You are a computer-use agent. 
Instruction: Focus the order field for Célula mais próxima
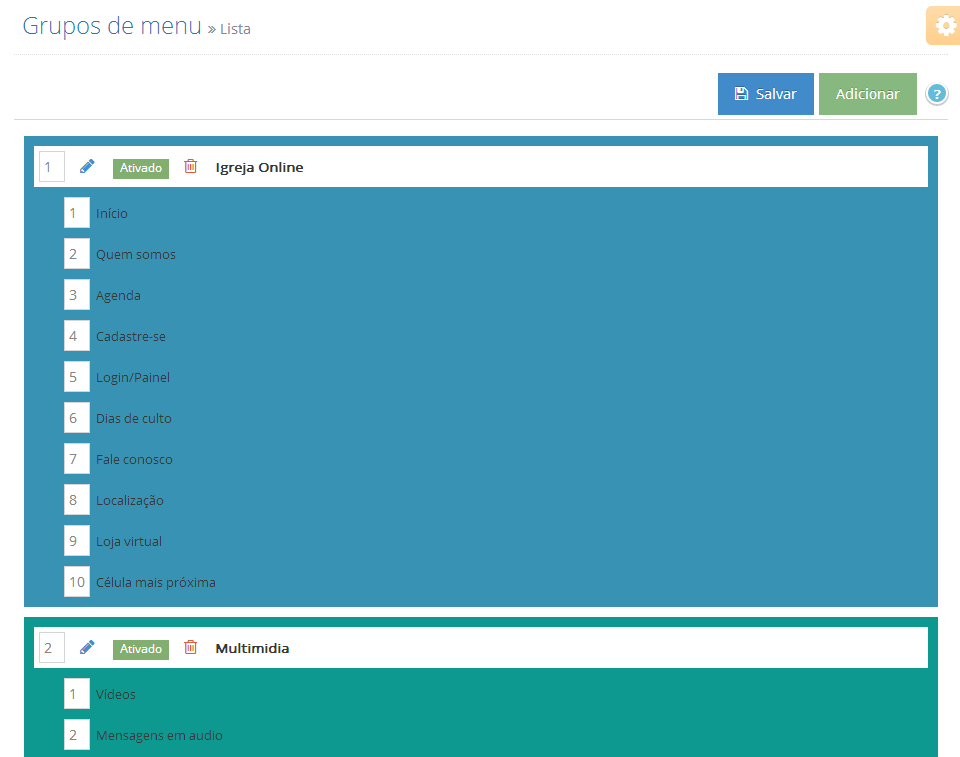point(77,582)
